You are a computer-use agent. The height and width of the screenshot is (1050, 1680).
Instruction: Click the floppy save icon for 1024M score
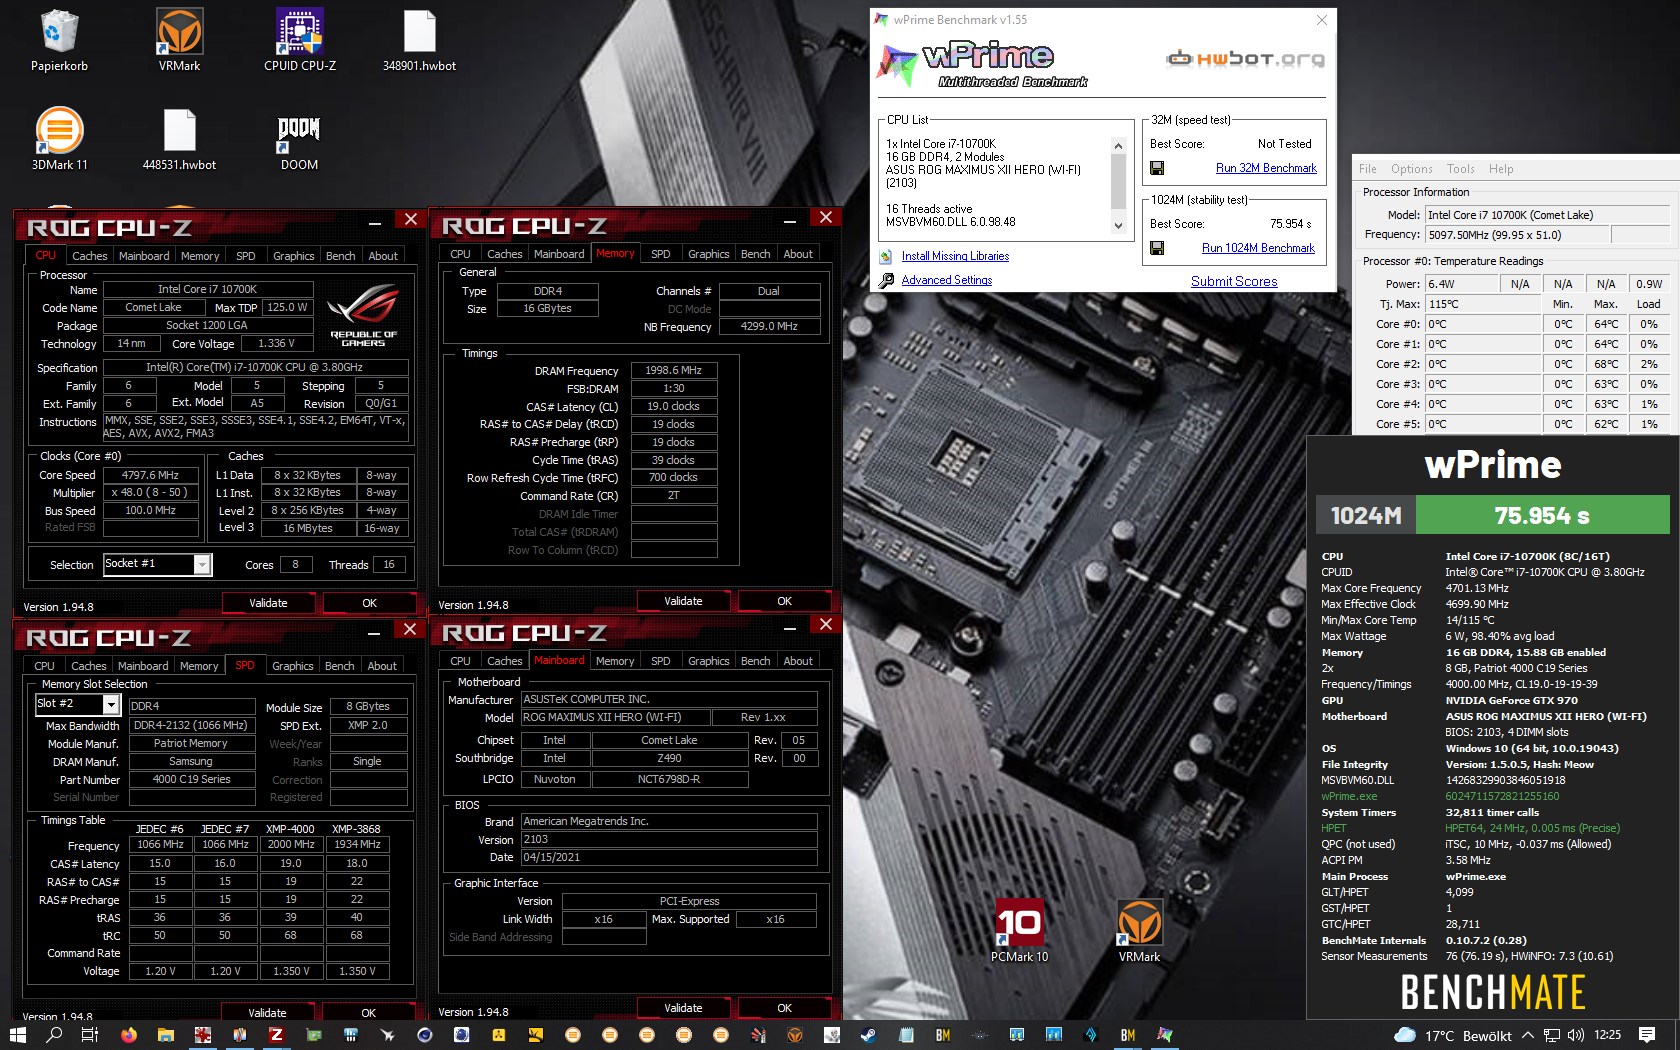click(1157, 248)
